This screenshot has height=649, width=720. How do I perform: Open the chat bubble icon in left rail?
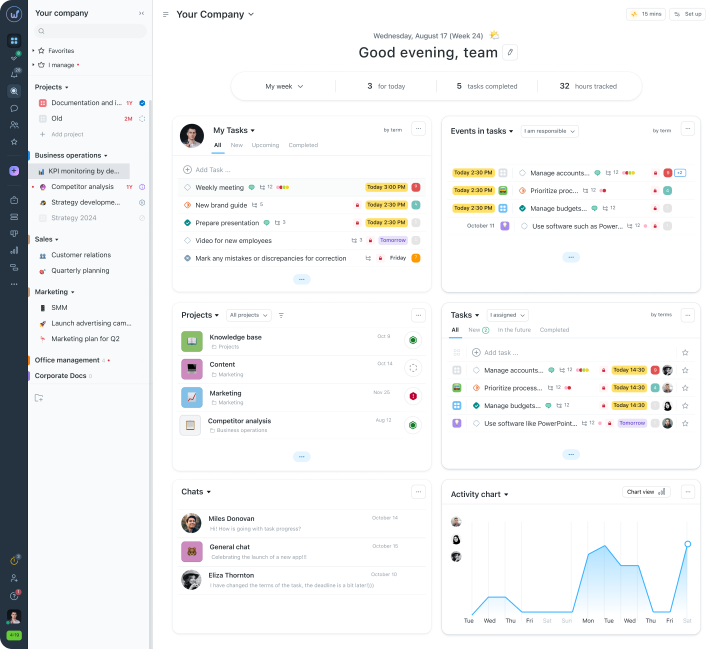[x=14, y=108]
